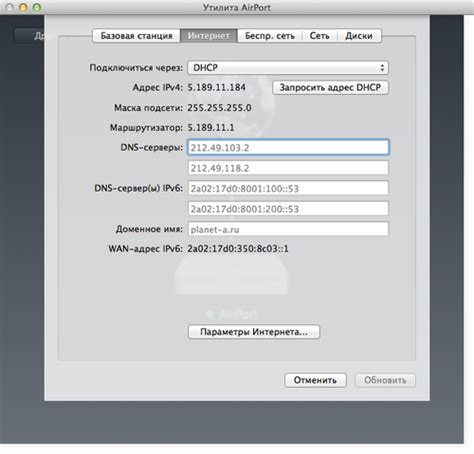Select the Интернет tab
The height and width of the screenshot is (454, 474).
pyautogui.click(x=209, y=36)
